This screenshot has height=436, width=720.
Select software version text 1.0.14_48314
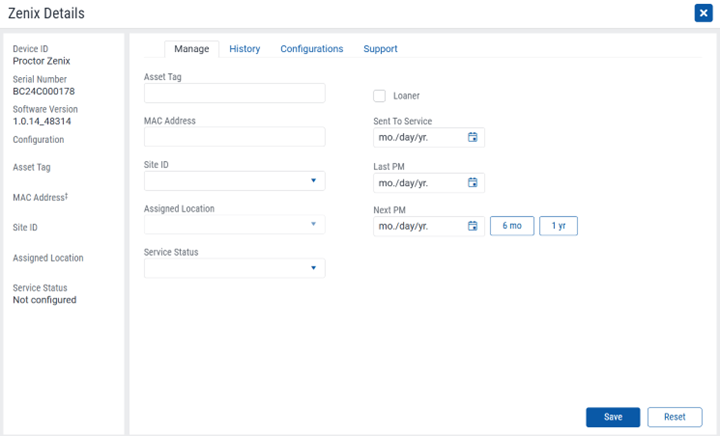(x=42, y=122)
